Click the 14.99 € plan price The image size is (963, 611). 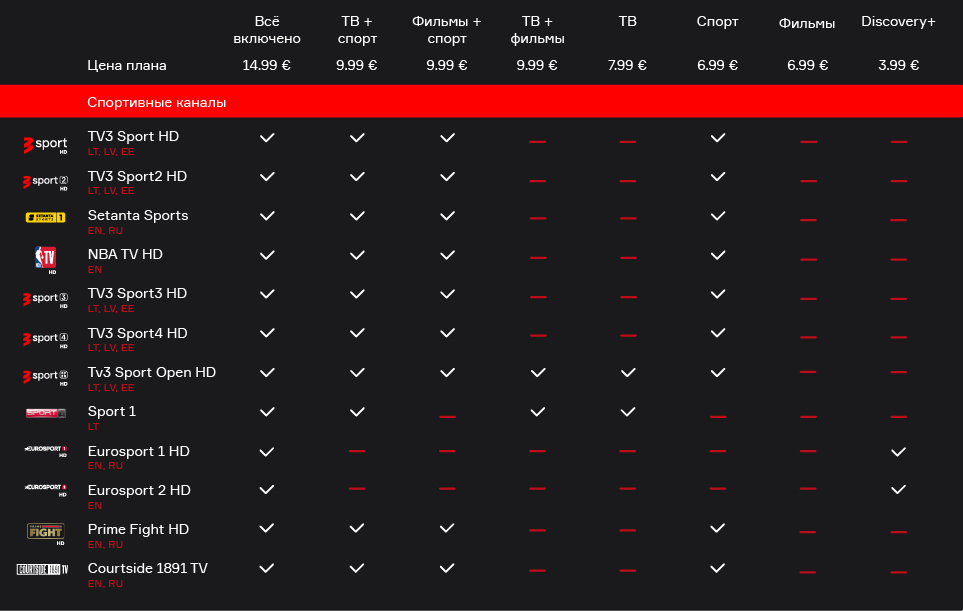coord(267,65)
